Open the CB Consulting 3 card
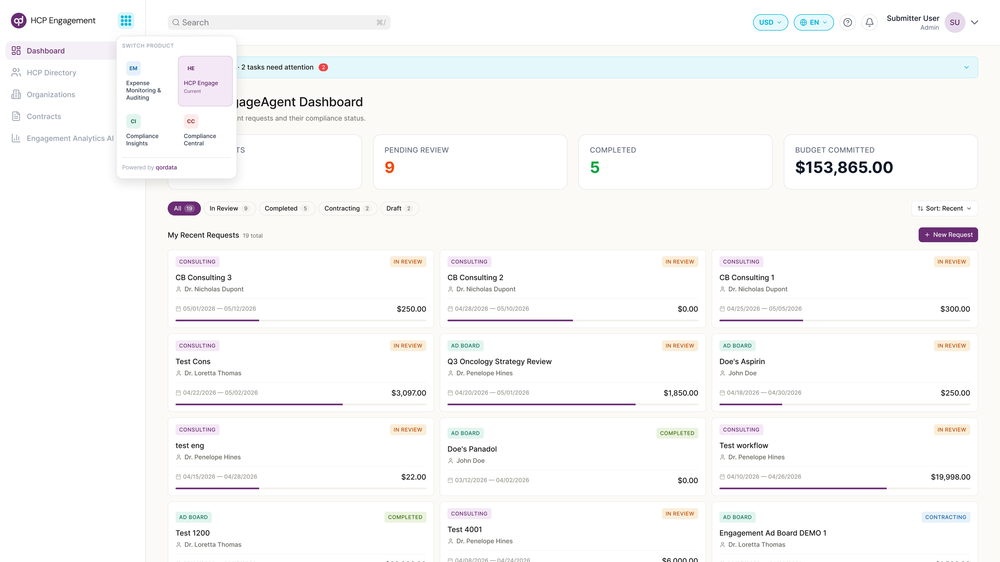Image resolution: width=1000 pixels, height=562 pixels. point(300,288)
